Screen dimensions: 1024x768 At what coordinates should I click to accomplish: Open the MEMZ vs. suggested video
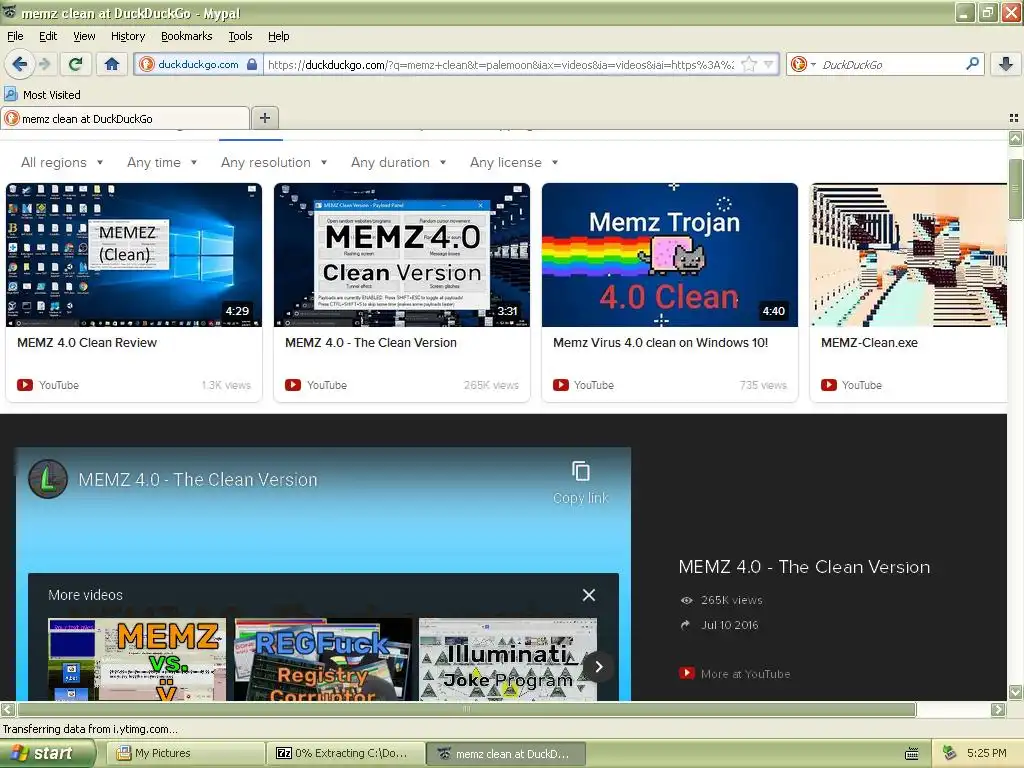137,660
